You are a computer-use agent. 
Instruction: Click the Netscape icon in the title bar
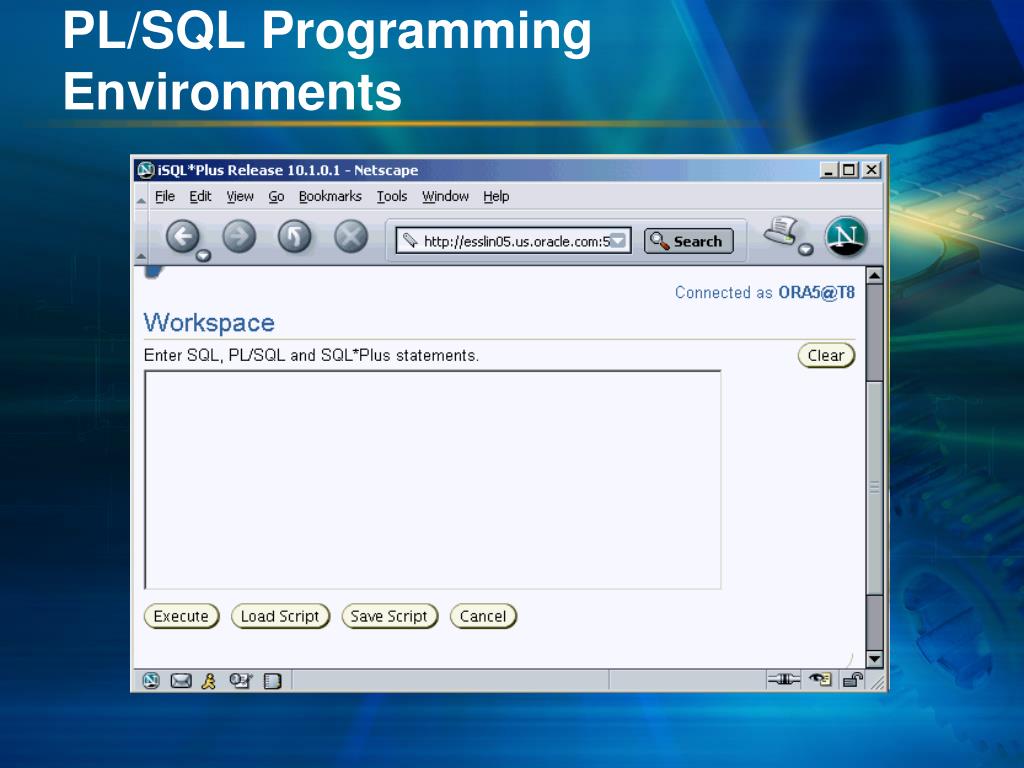click(146, 170)
